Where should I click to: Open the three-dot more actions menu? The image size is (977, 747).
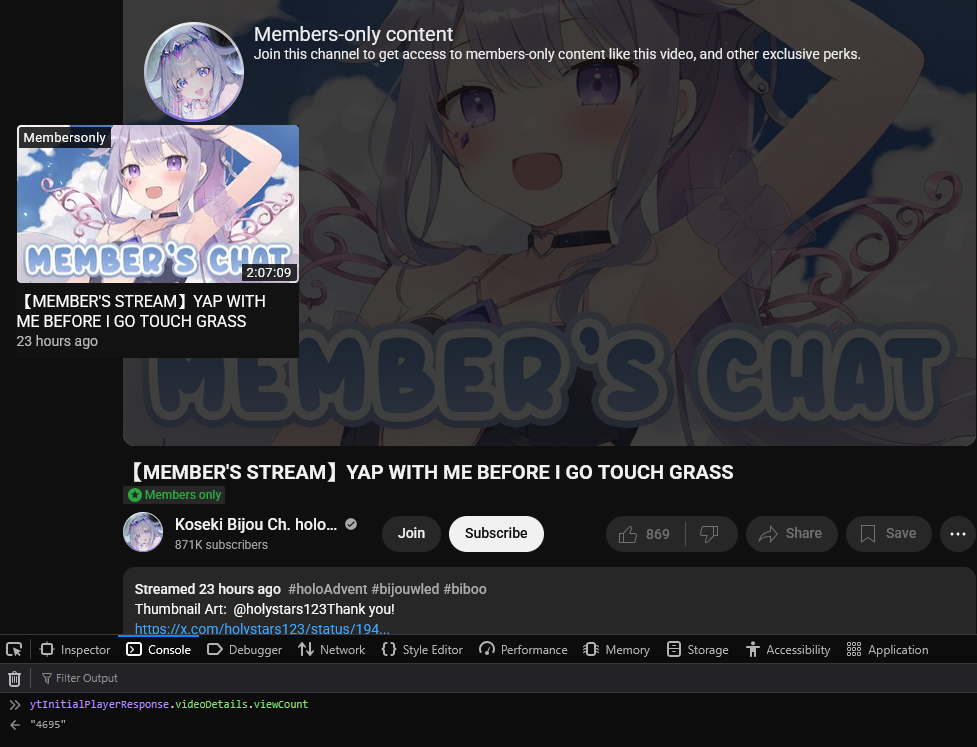click(958, 534)
